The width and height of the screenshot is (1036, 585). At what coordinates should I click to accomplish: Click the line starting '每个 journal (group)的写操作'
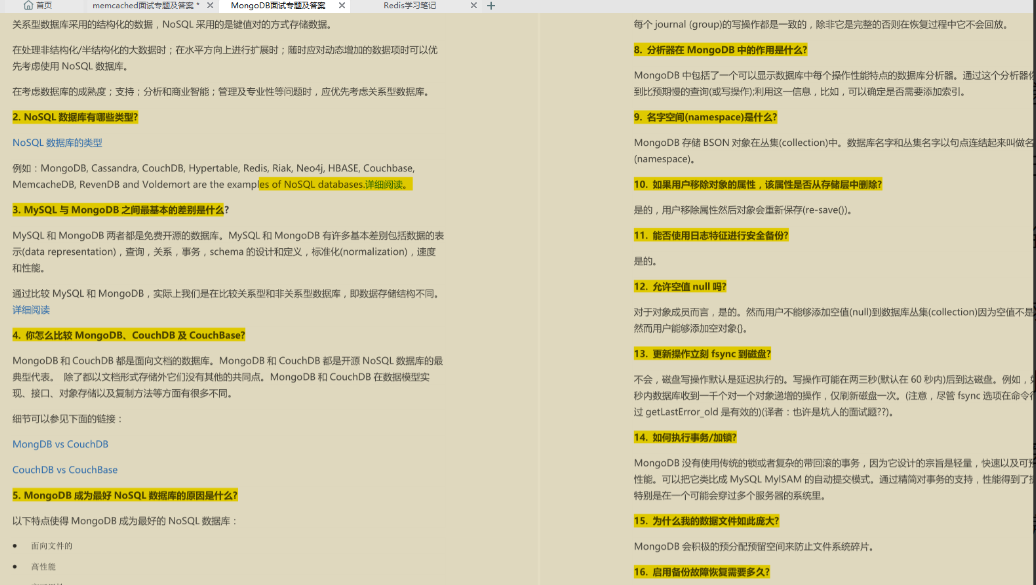coord(821,24)
